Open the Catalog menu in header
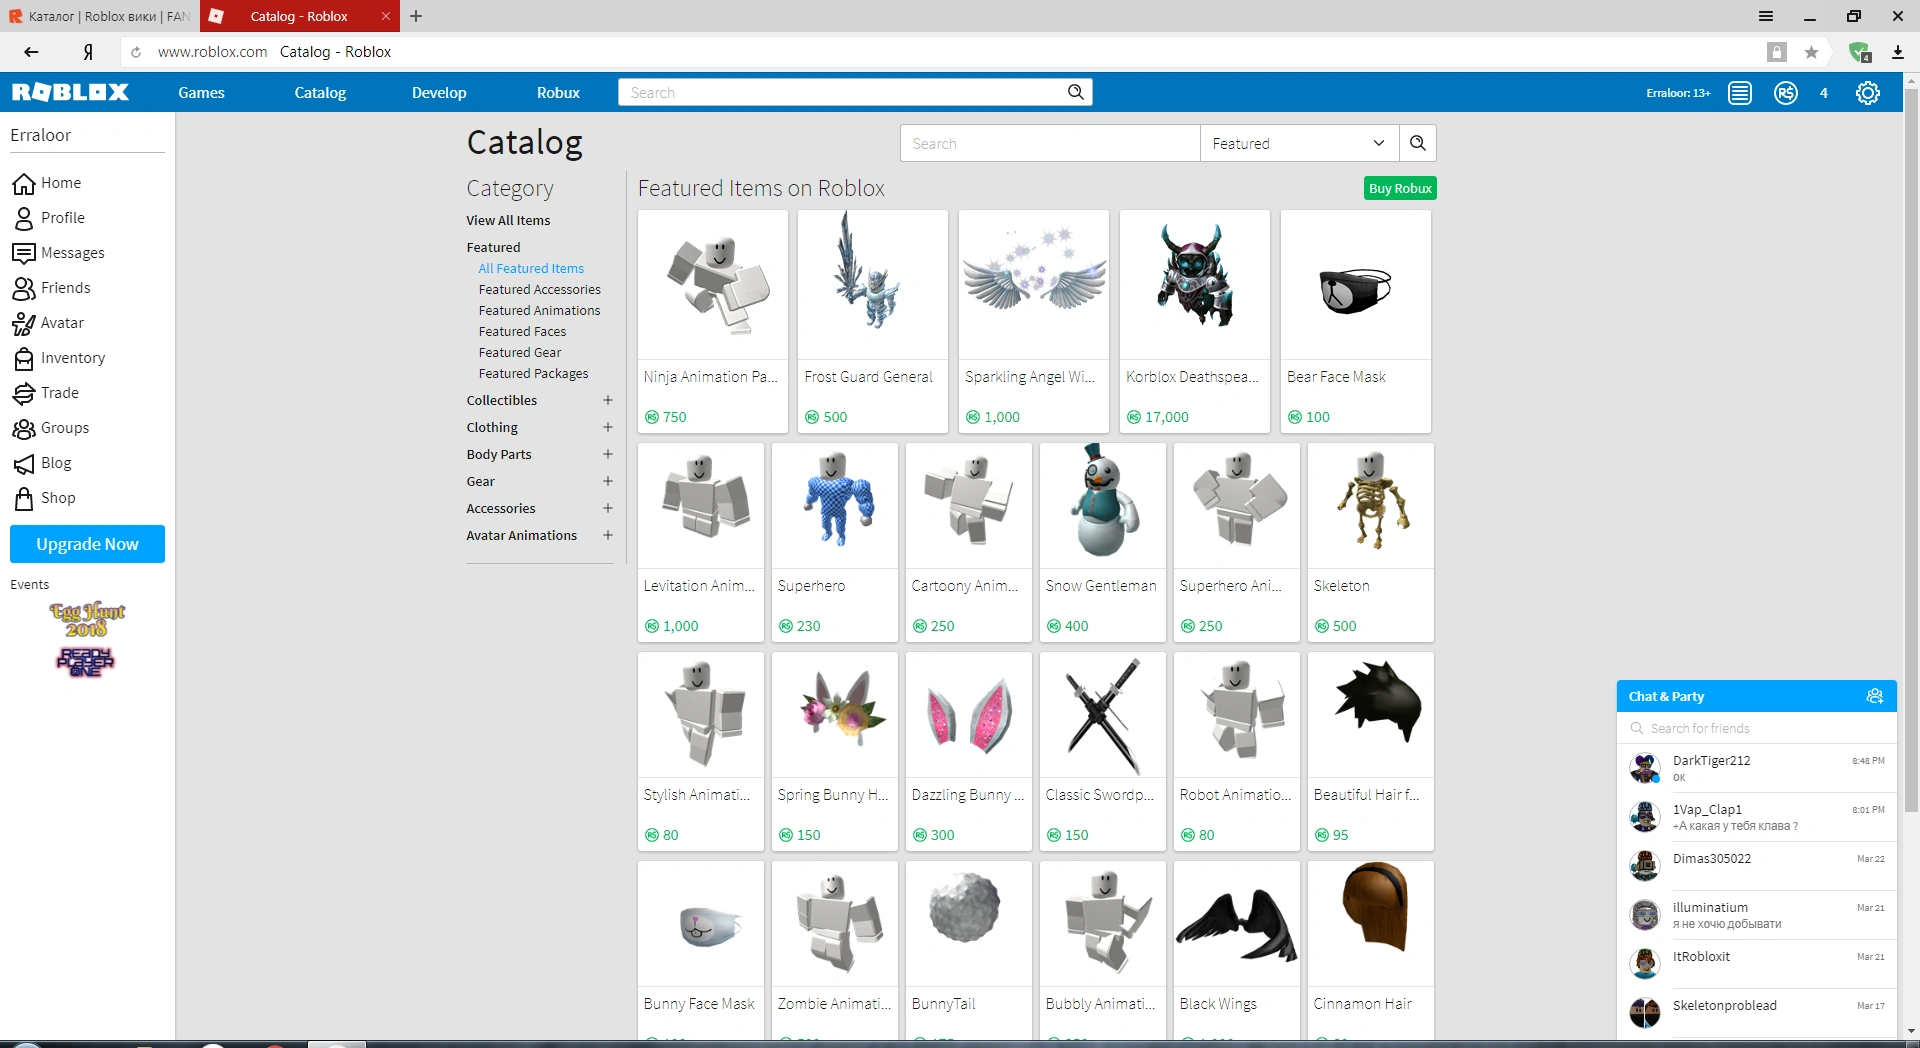The height and width of the screenshot is (1048, 1920). click(320, 92)
